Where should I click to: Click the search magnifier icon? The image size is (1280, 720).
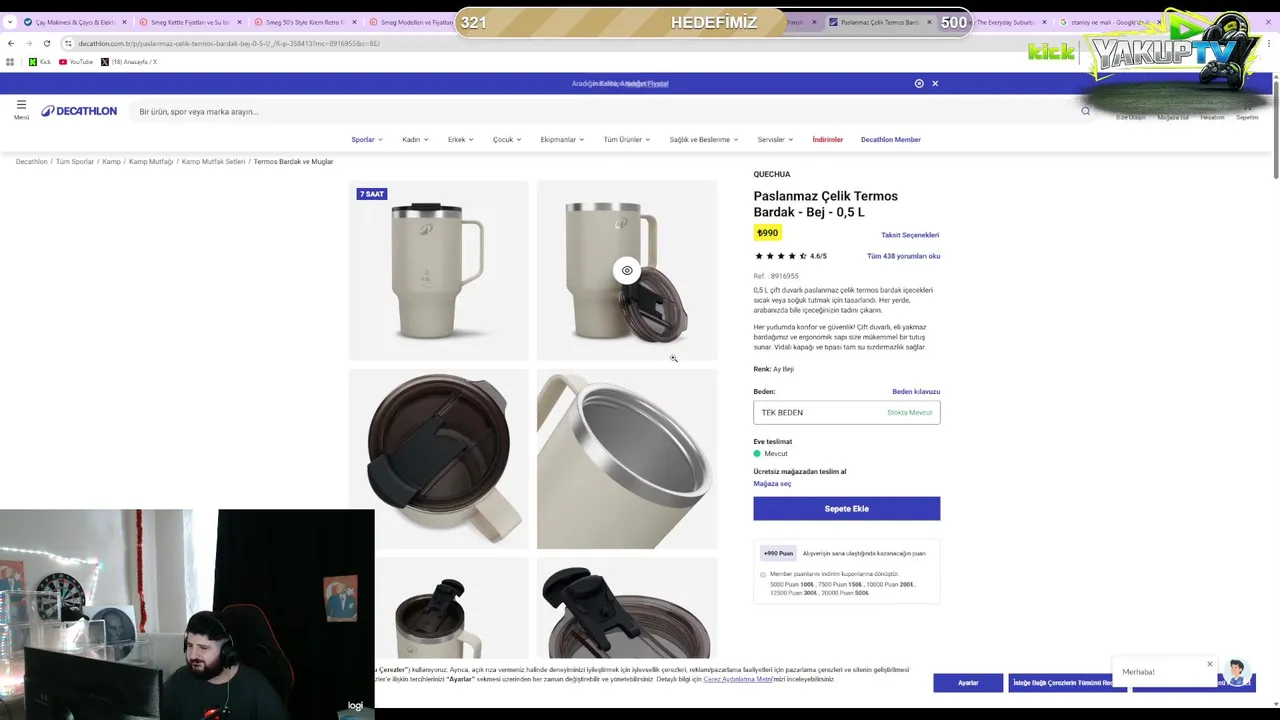(x=1085, y=111)
